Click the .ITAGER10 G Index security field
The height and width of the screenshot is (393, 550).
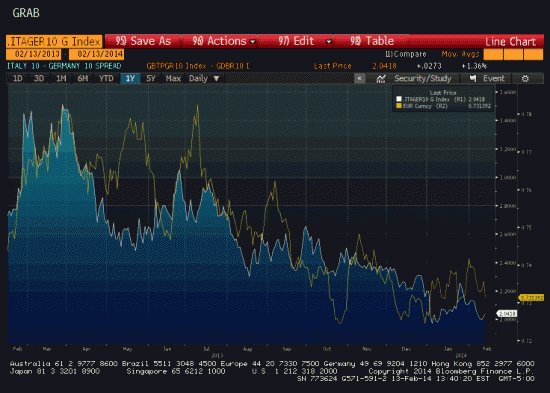54,41
